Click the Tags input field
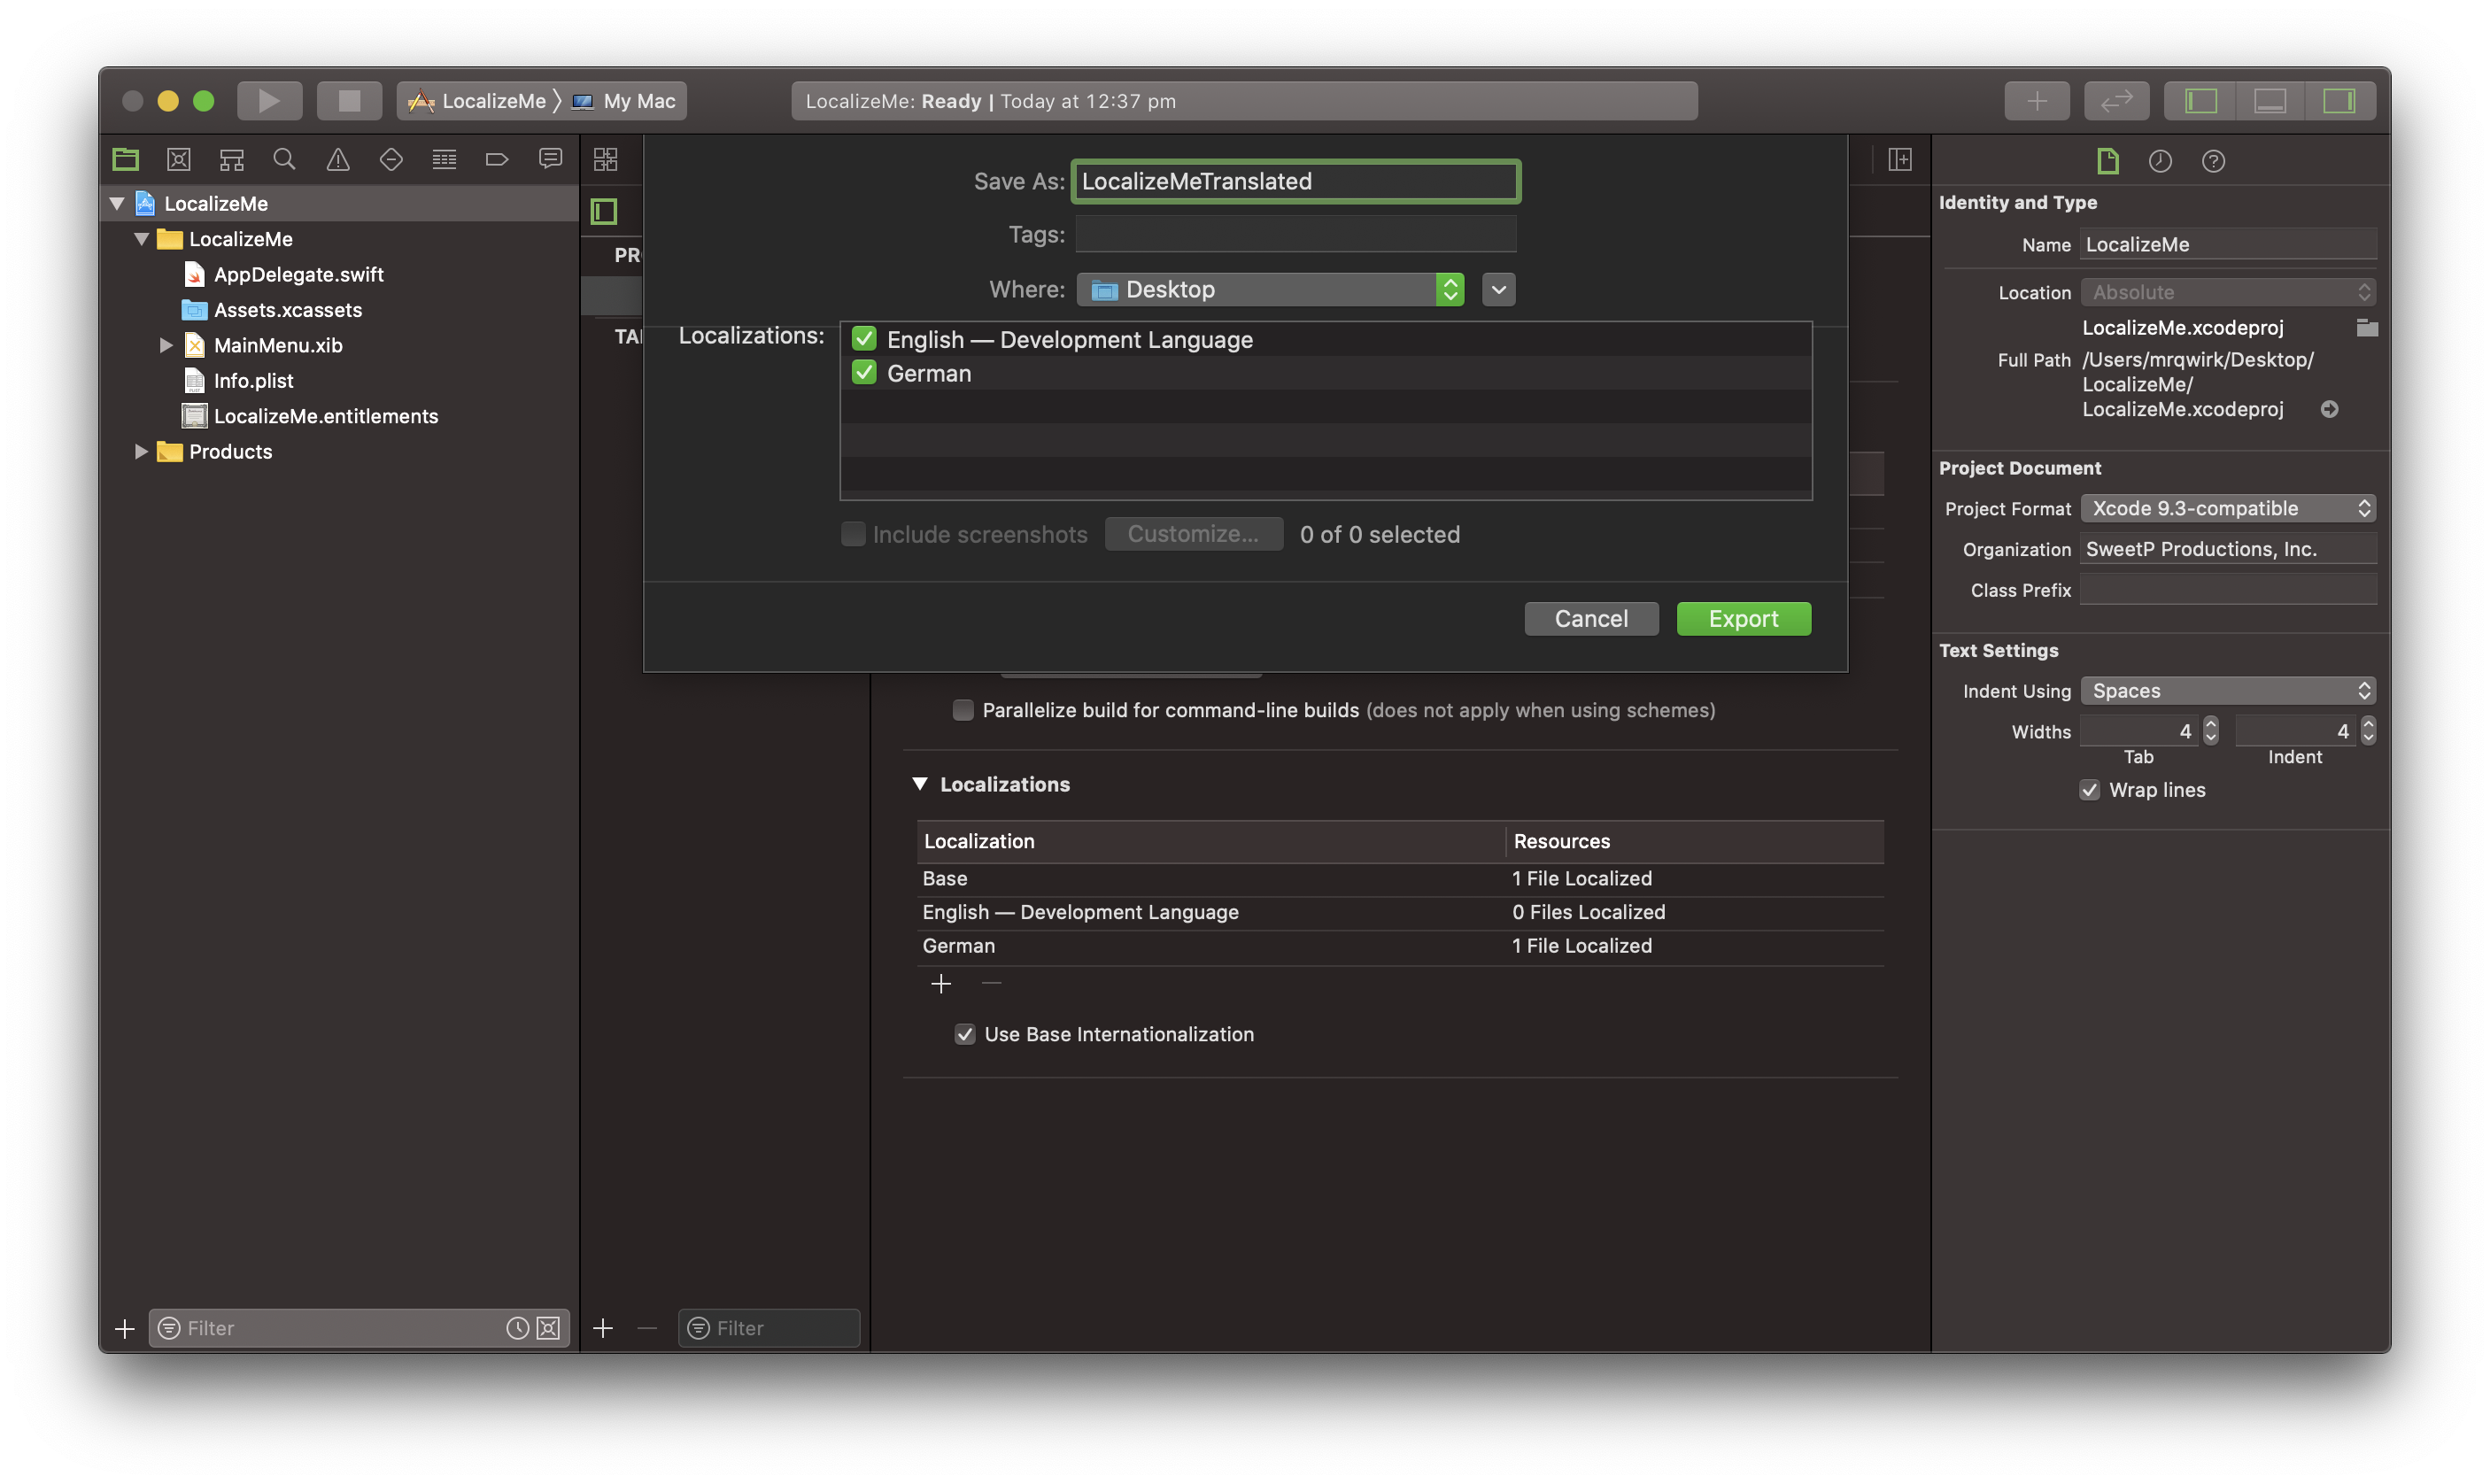Screen dimensions: 2490x1484 (1296, 234)
